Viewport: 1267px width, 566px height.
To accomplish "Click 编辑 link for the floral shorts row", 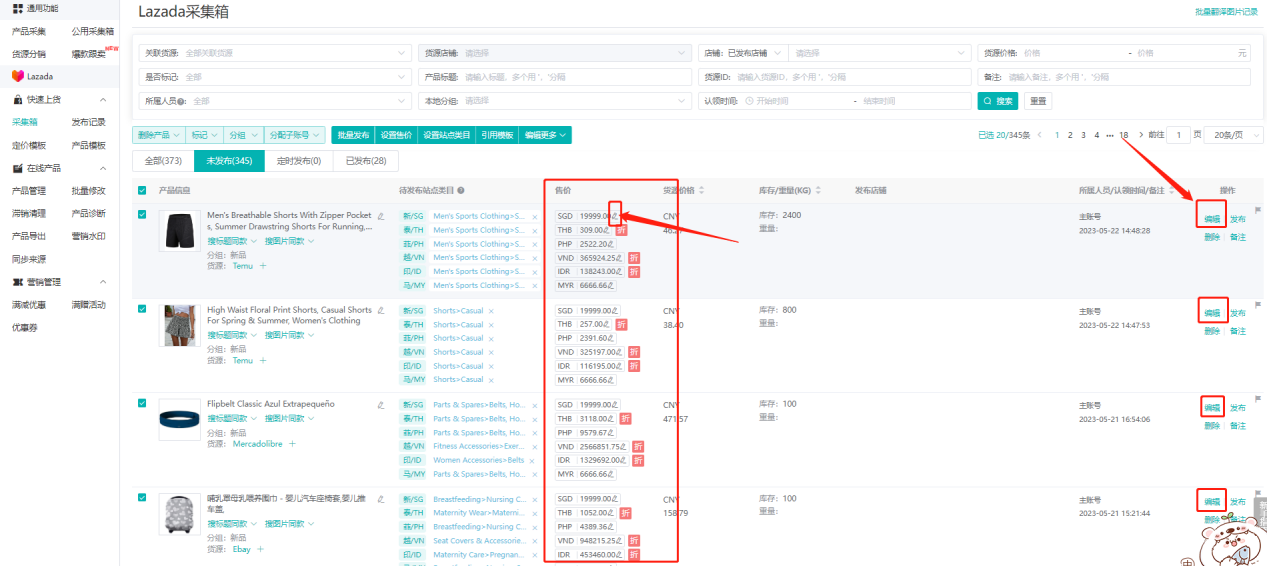I will [x=1211, y=313].
